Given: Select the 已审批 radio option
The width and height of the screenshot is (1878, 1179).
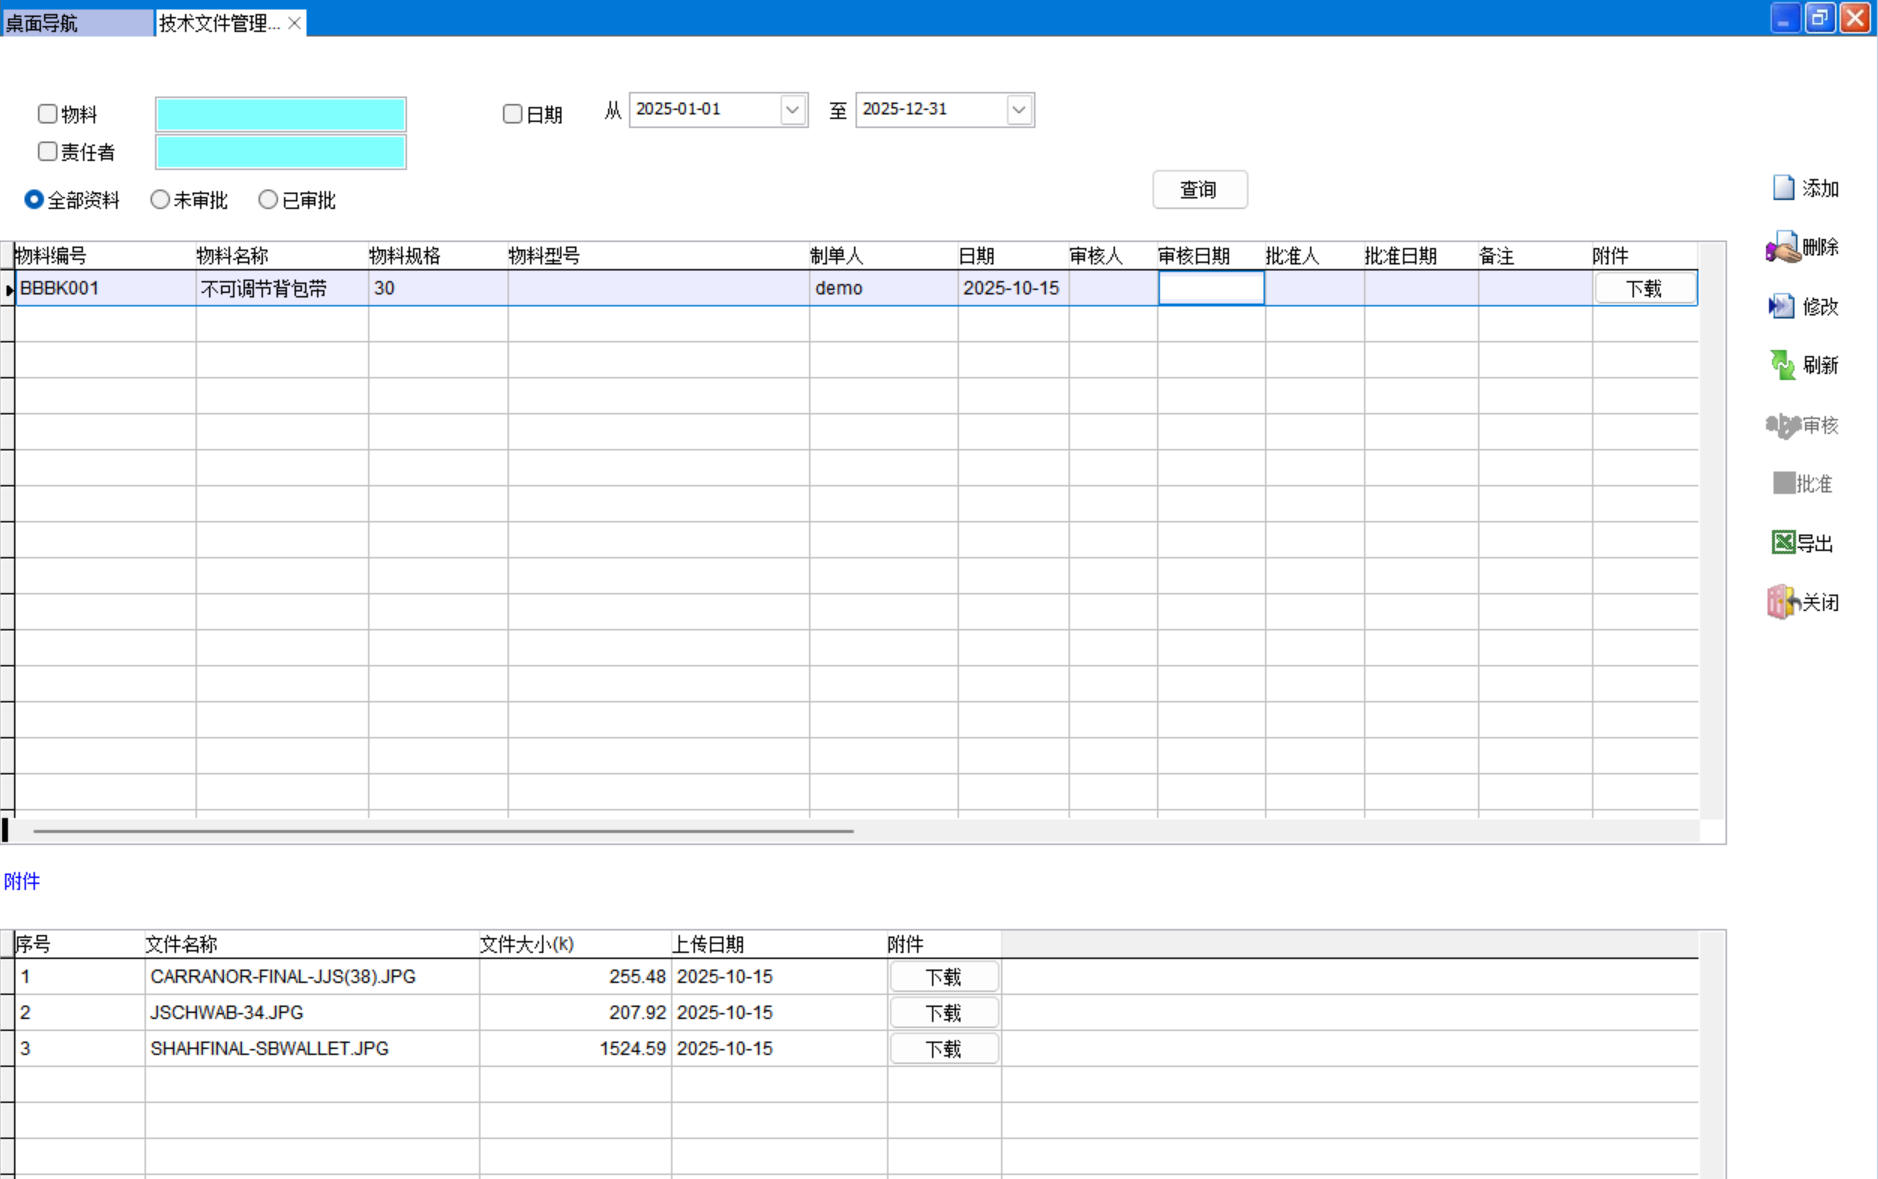Looking at the screenshot, I should pos(268,200).
